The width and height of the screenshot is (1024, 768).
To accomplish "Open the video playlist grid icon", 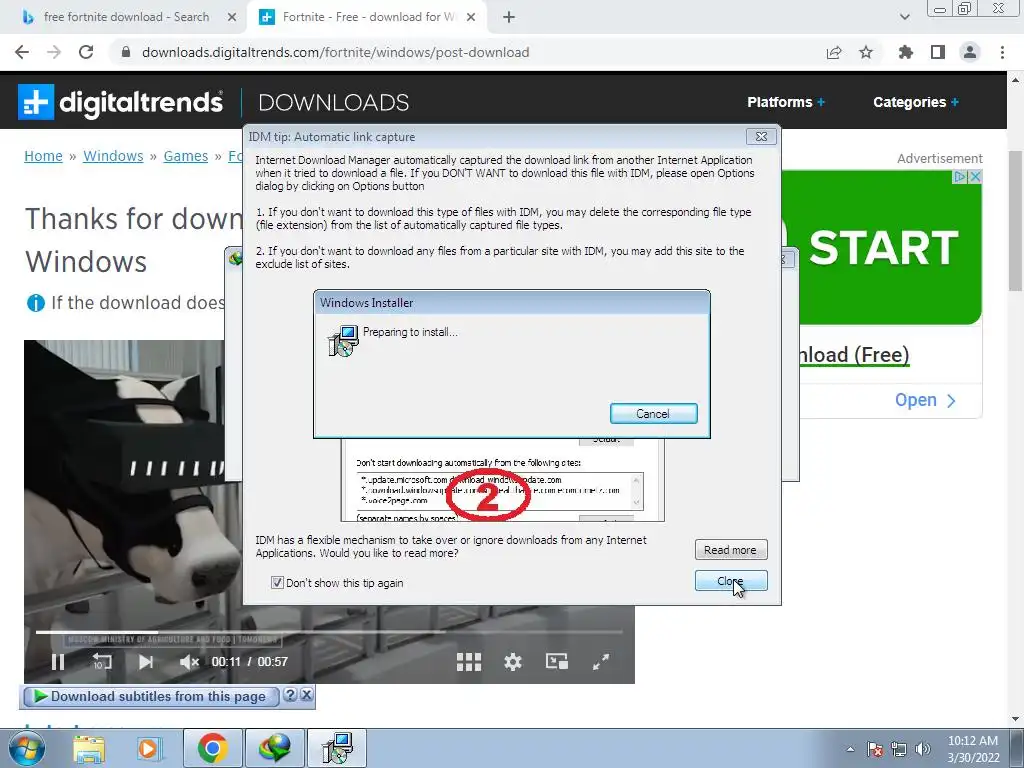I will tap(468, 662).
